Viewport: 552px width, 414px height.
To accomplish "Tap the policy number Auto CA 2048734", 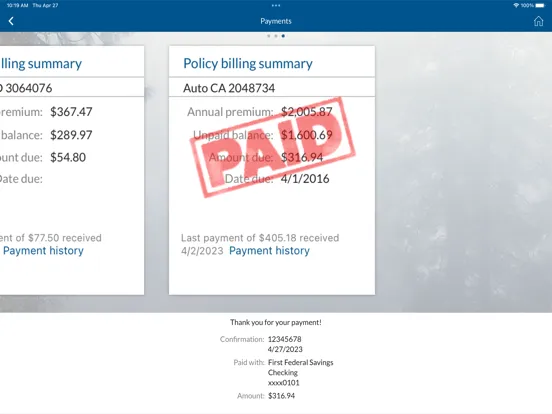I will click(x=229, y=88).
